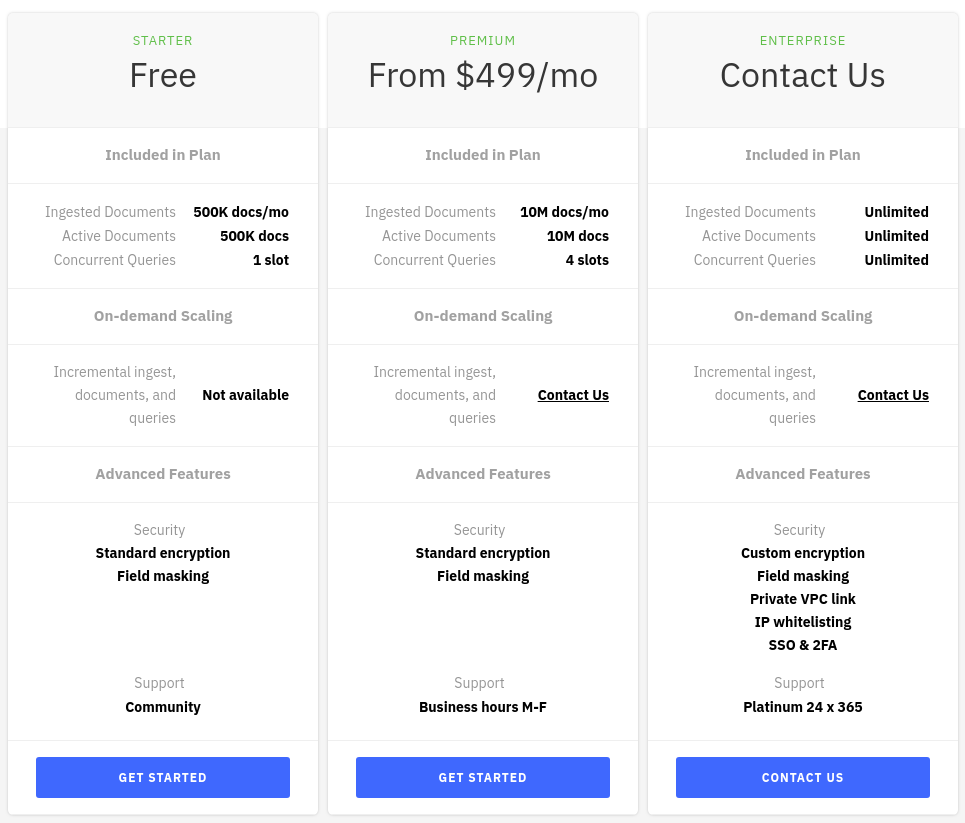Screen dimensions: 965x823
Task: Click the 10M docs value in Premium column
Action: (578, 236)
